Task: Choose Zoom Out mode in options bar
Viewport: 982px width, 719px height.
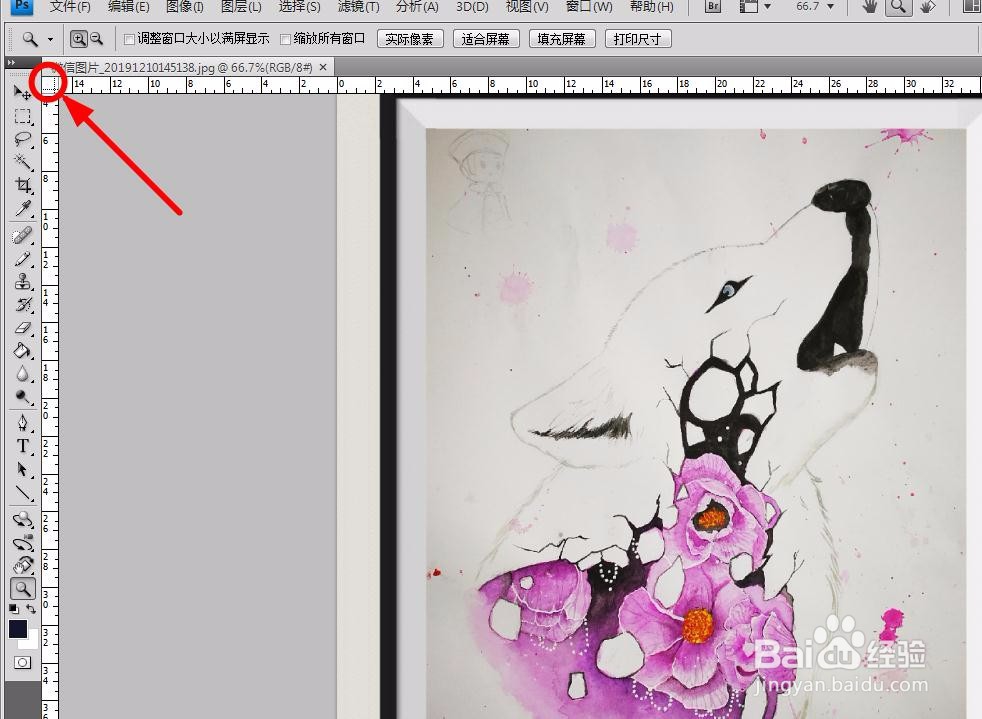Action: 96,39
